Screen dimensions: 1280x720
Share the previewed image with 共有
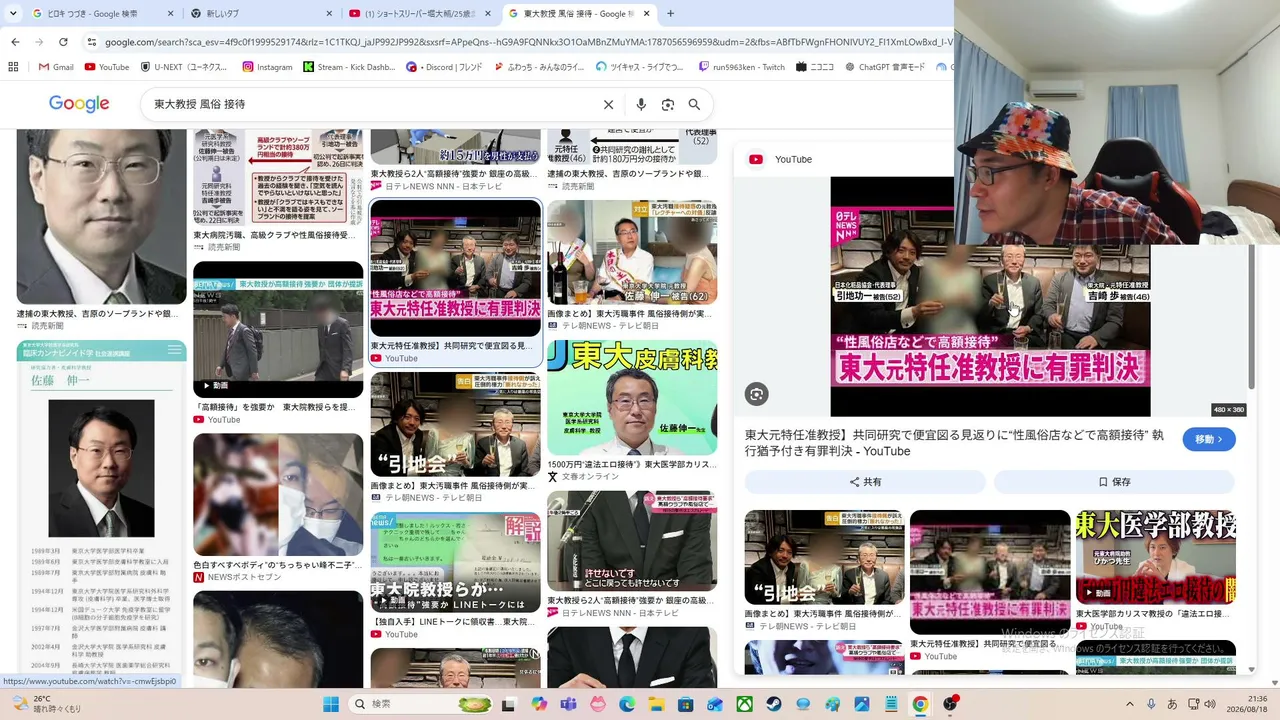click(x=865, y=482)
